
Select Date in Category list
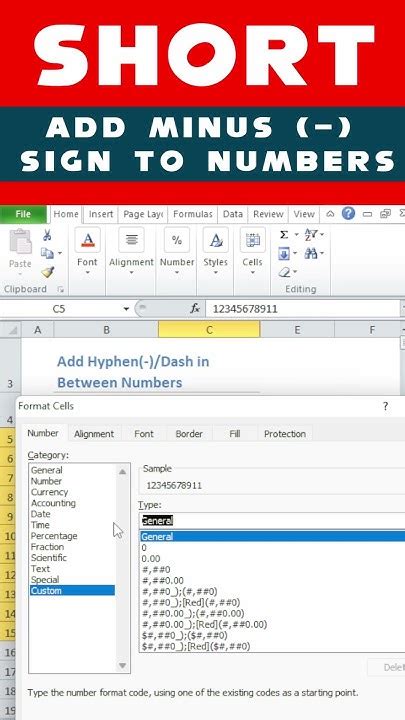point(40,514)
